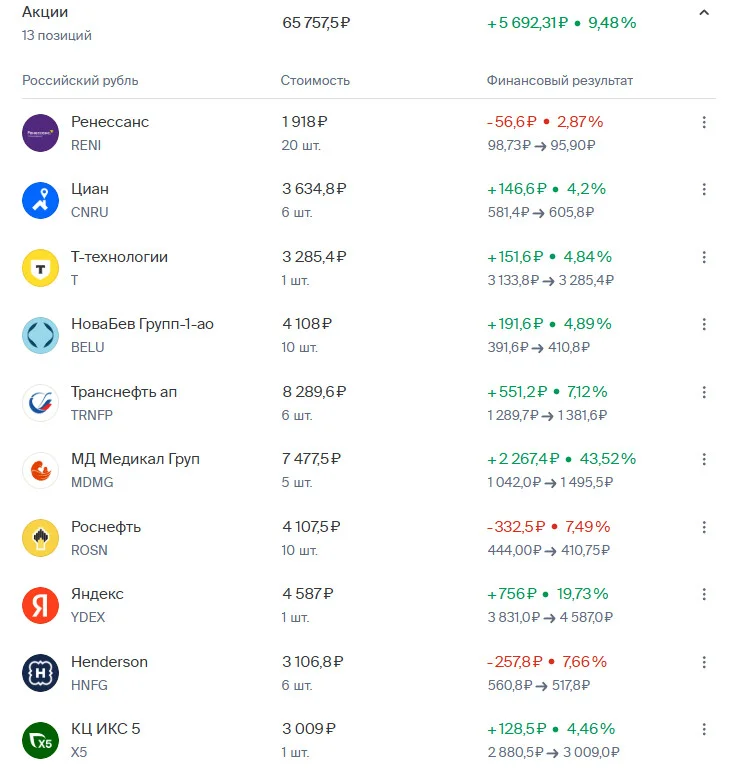Click the НоваБев Групп logo icon

coord(40,335)
